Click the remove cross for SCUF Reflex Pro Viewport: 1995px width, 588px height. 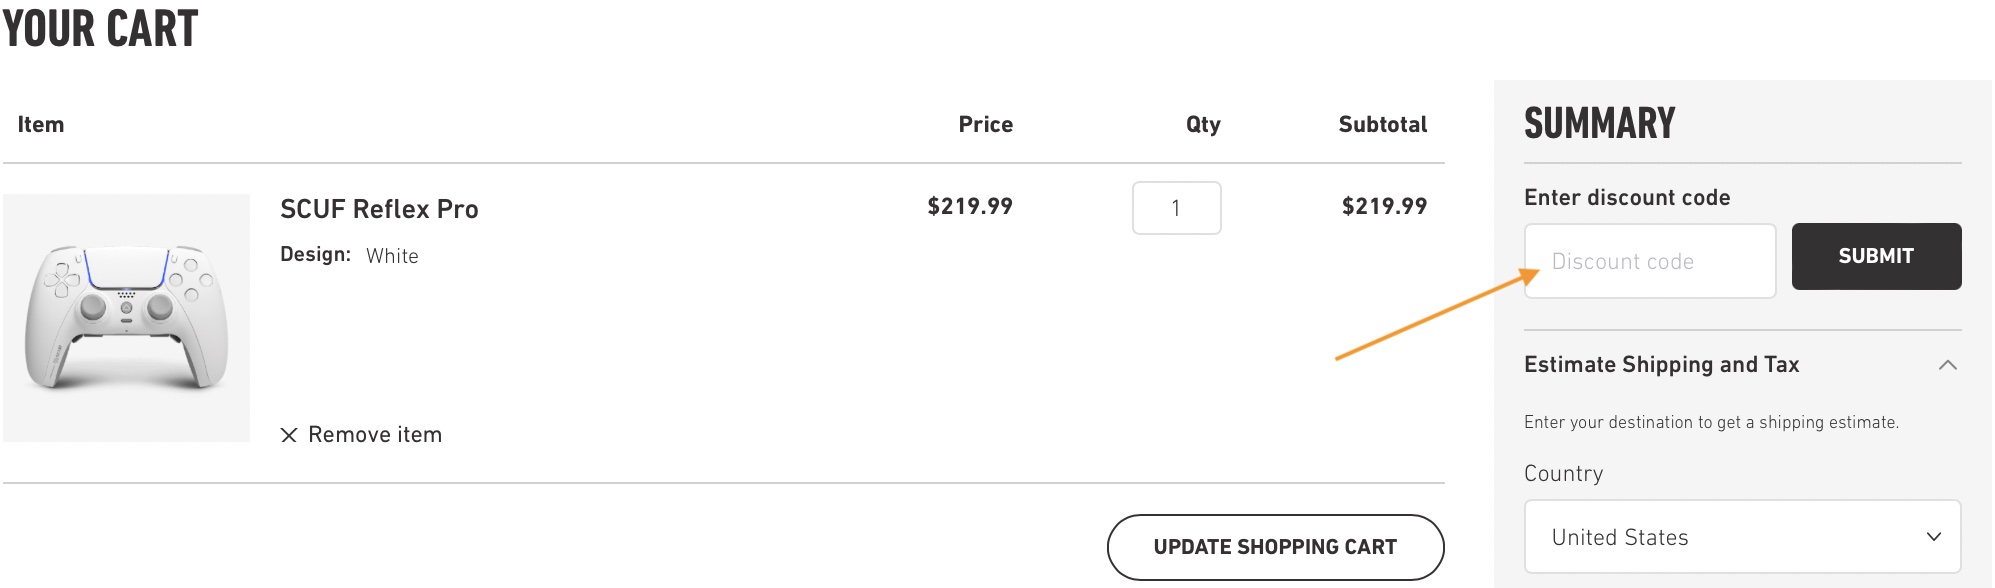coord(289,434)
